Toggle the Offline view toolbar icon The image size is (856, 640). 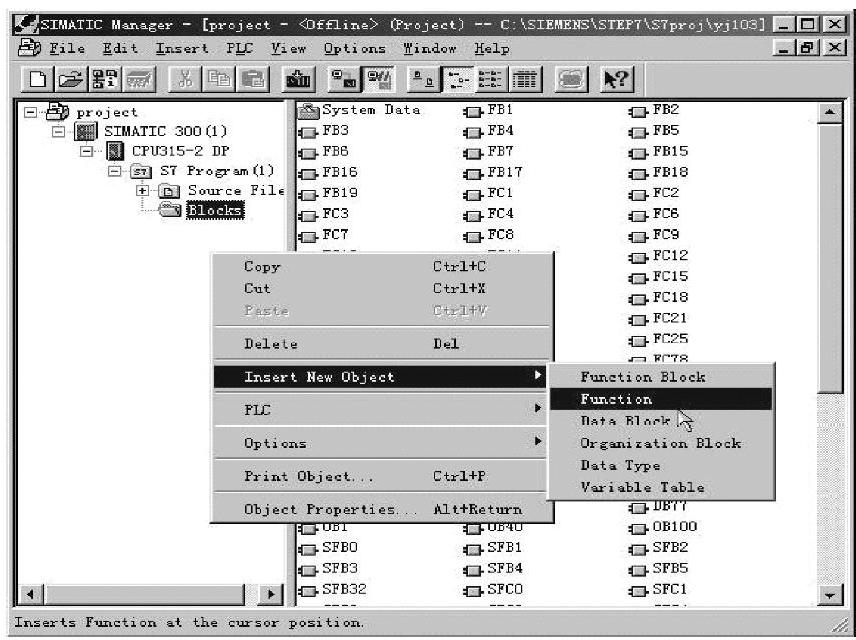(378, 80)
